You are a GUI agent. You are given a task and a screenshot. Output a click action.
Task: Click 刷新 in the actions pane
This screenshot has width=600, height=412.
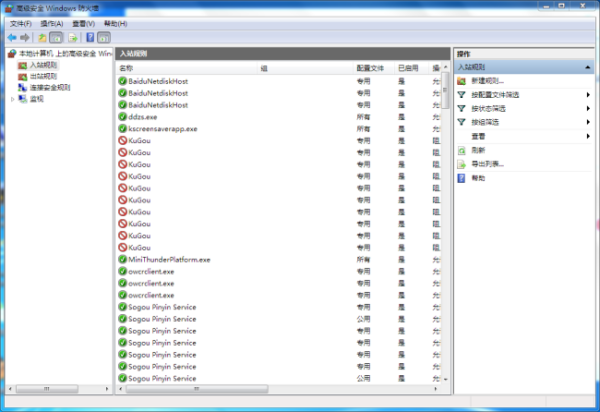(x=478, y=150)
